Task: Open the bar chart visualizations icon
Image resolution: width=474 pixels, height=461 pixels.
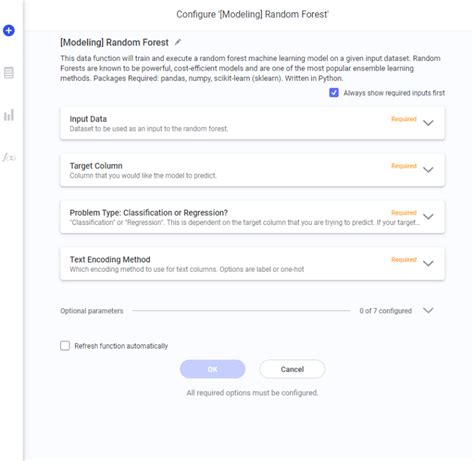Action: coord(9,115)
